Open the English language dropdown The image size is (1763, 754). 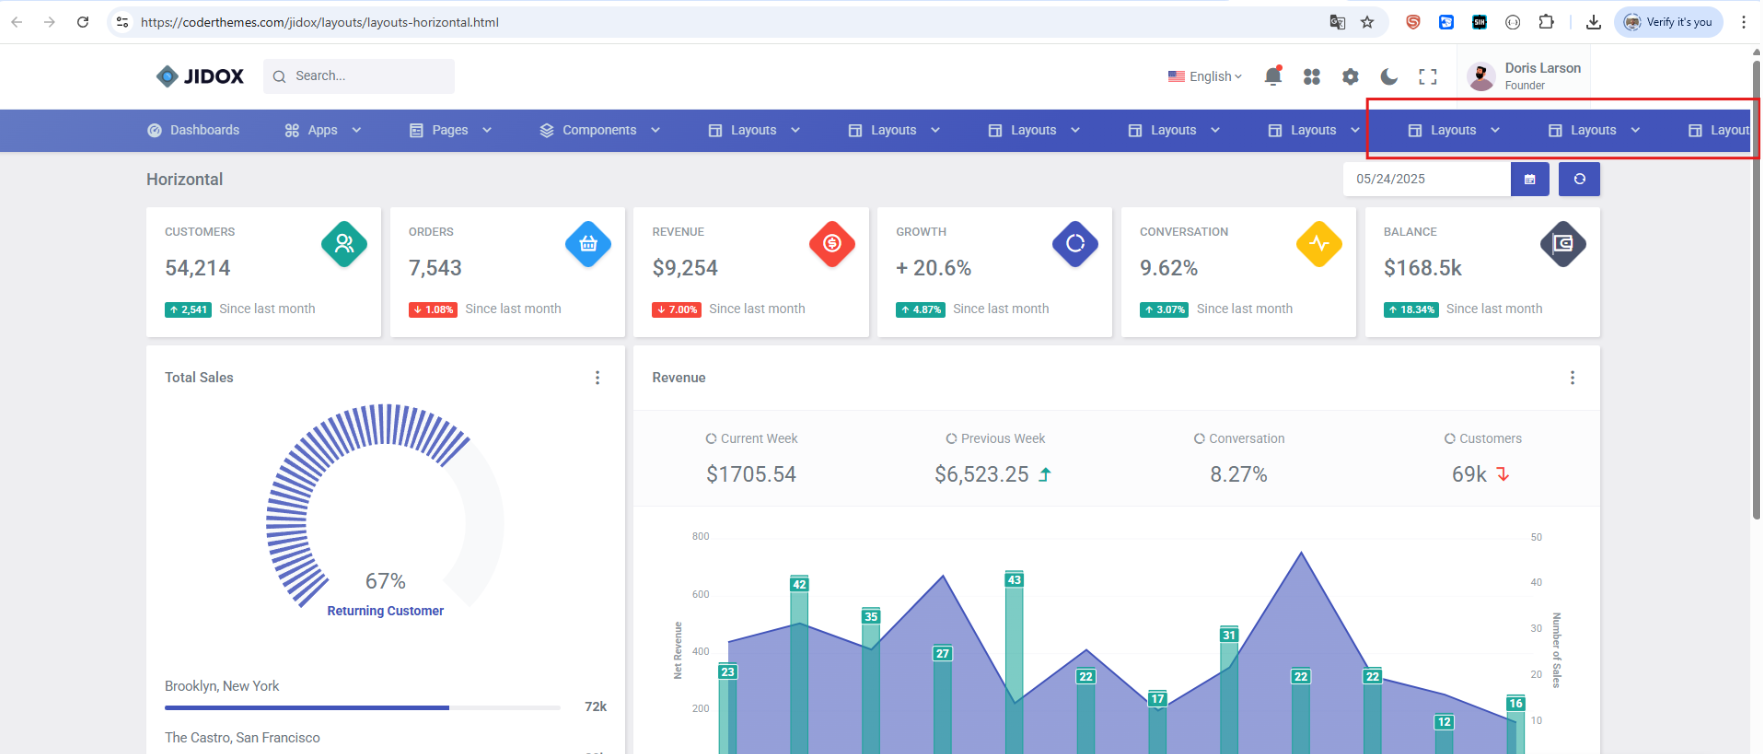[x=1205, y=76]
